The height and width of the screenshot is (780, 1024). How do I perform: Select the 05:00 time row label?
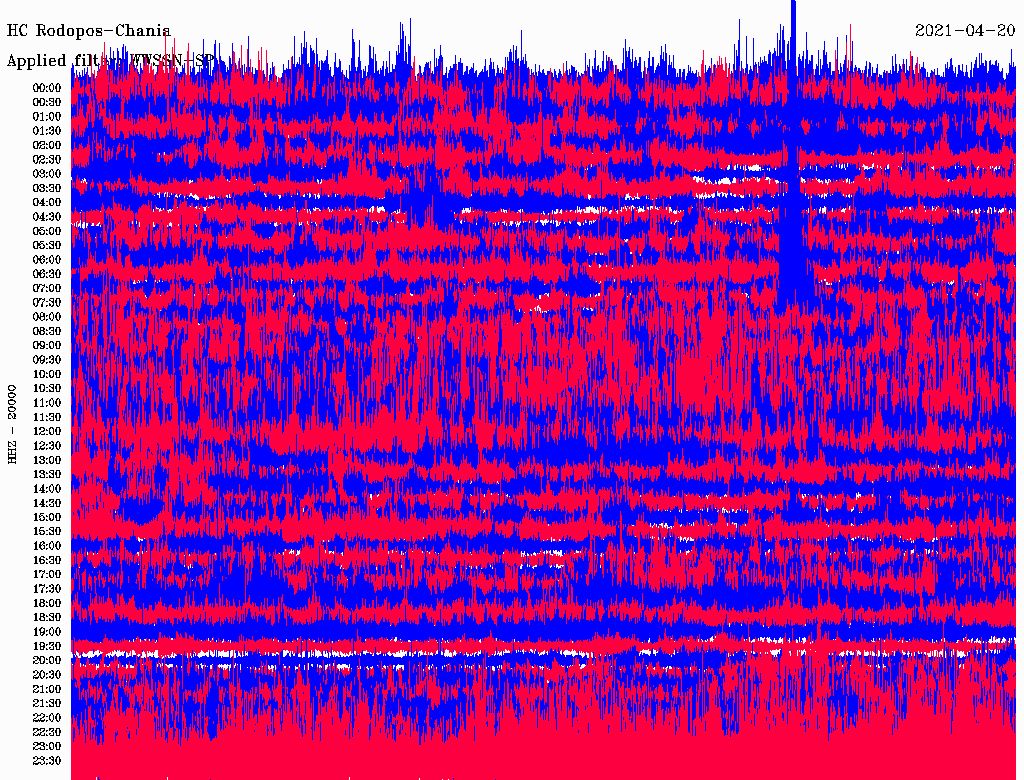click(x=47, y=231)
